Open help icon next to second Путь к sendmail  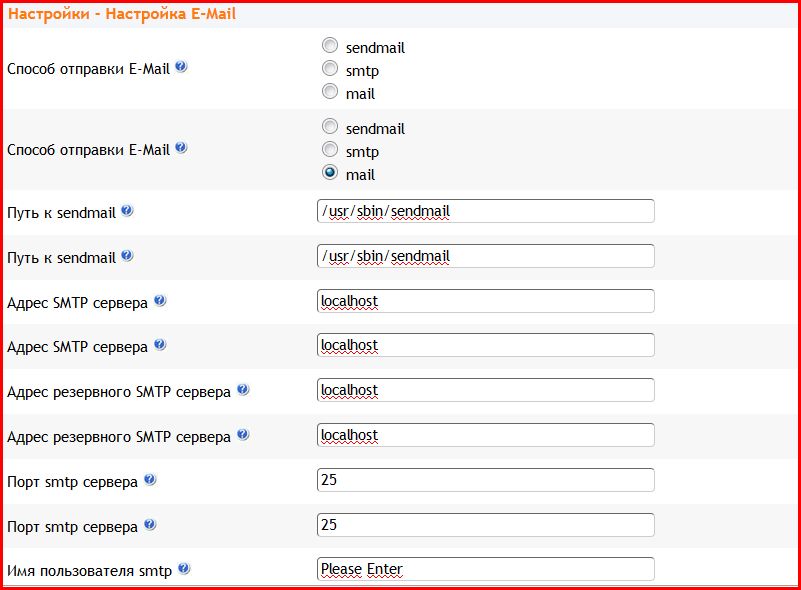pyautogui.click(x=127, y=255)
